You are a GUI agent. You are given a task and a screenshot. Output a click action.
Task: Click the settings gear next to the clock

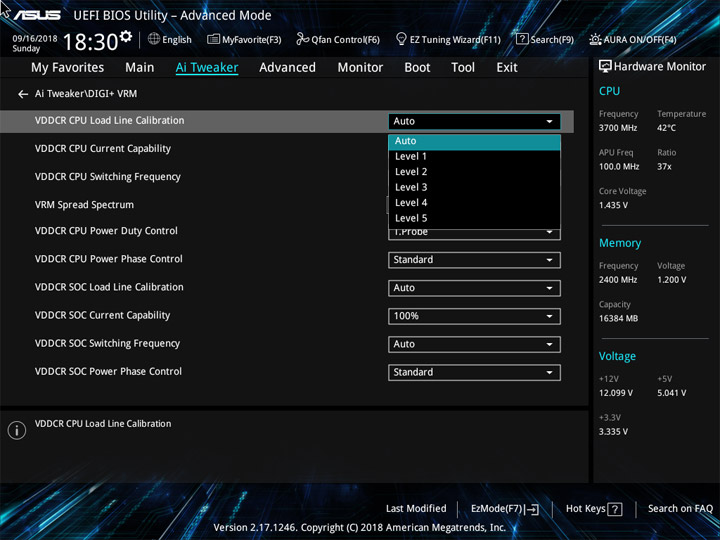[x=125, y=36]
